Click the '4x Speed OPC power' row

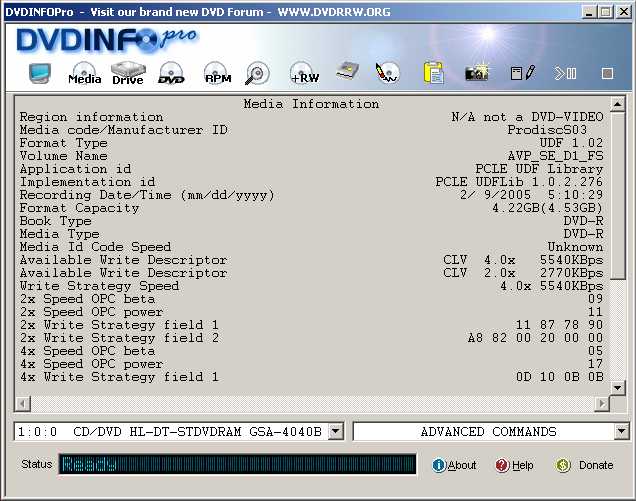tap(312, 364)
